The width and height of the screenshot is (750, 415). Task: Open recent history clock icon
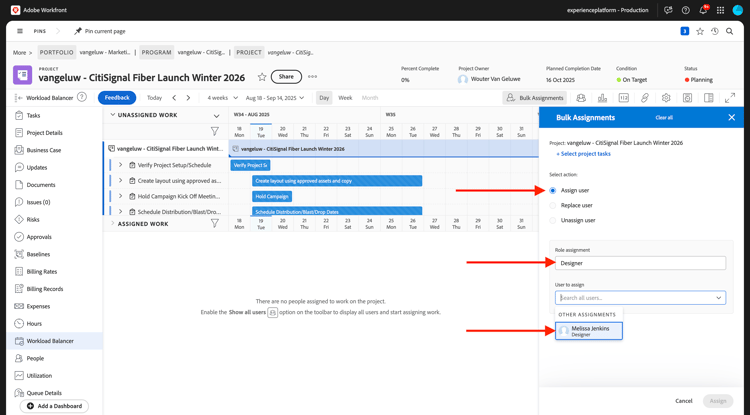pos(715,31)
